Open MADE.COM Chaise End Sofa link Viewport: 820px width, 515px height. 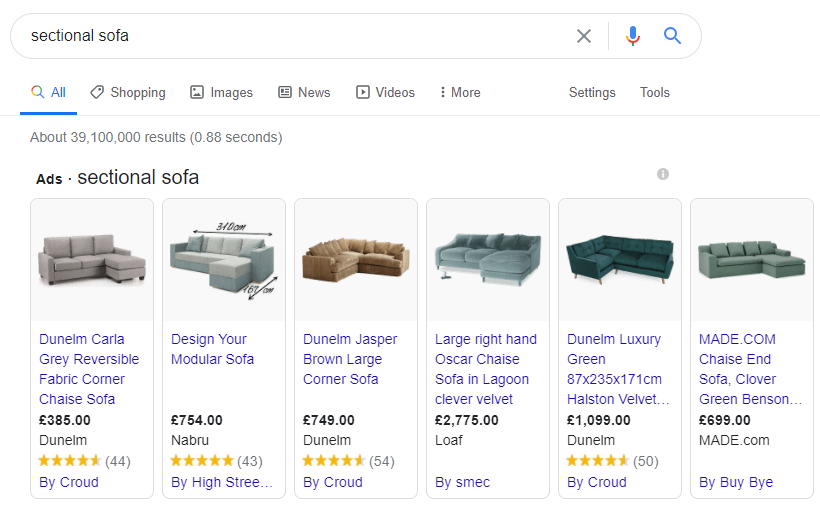pos(750,369)
